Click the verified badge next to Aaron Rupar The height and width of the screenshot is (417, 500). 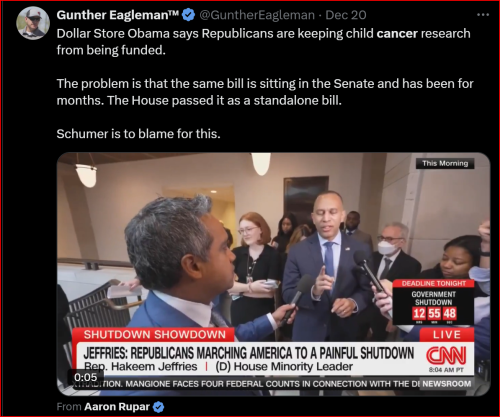(159, 407)
